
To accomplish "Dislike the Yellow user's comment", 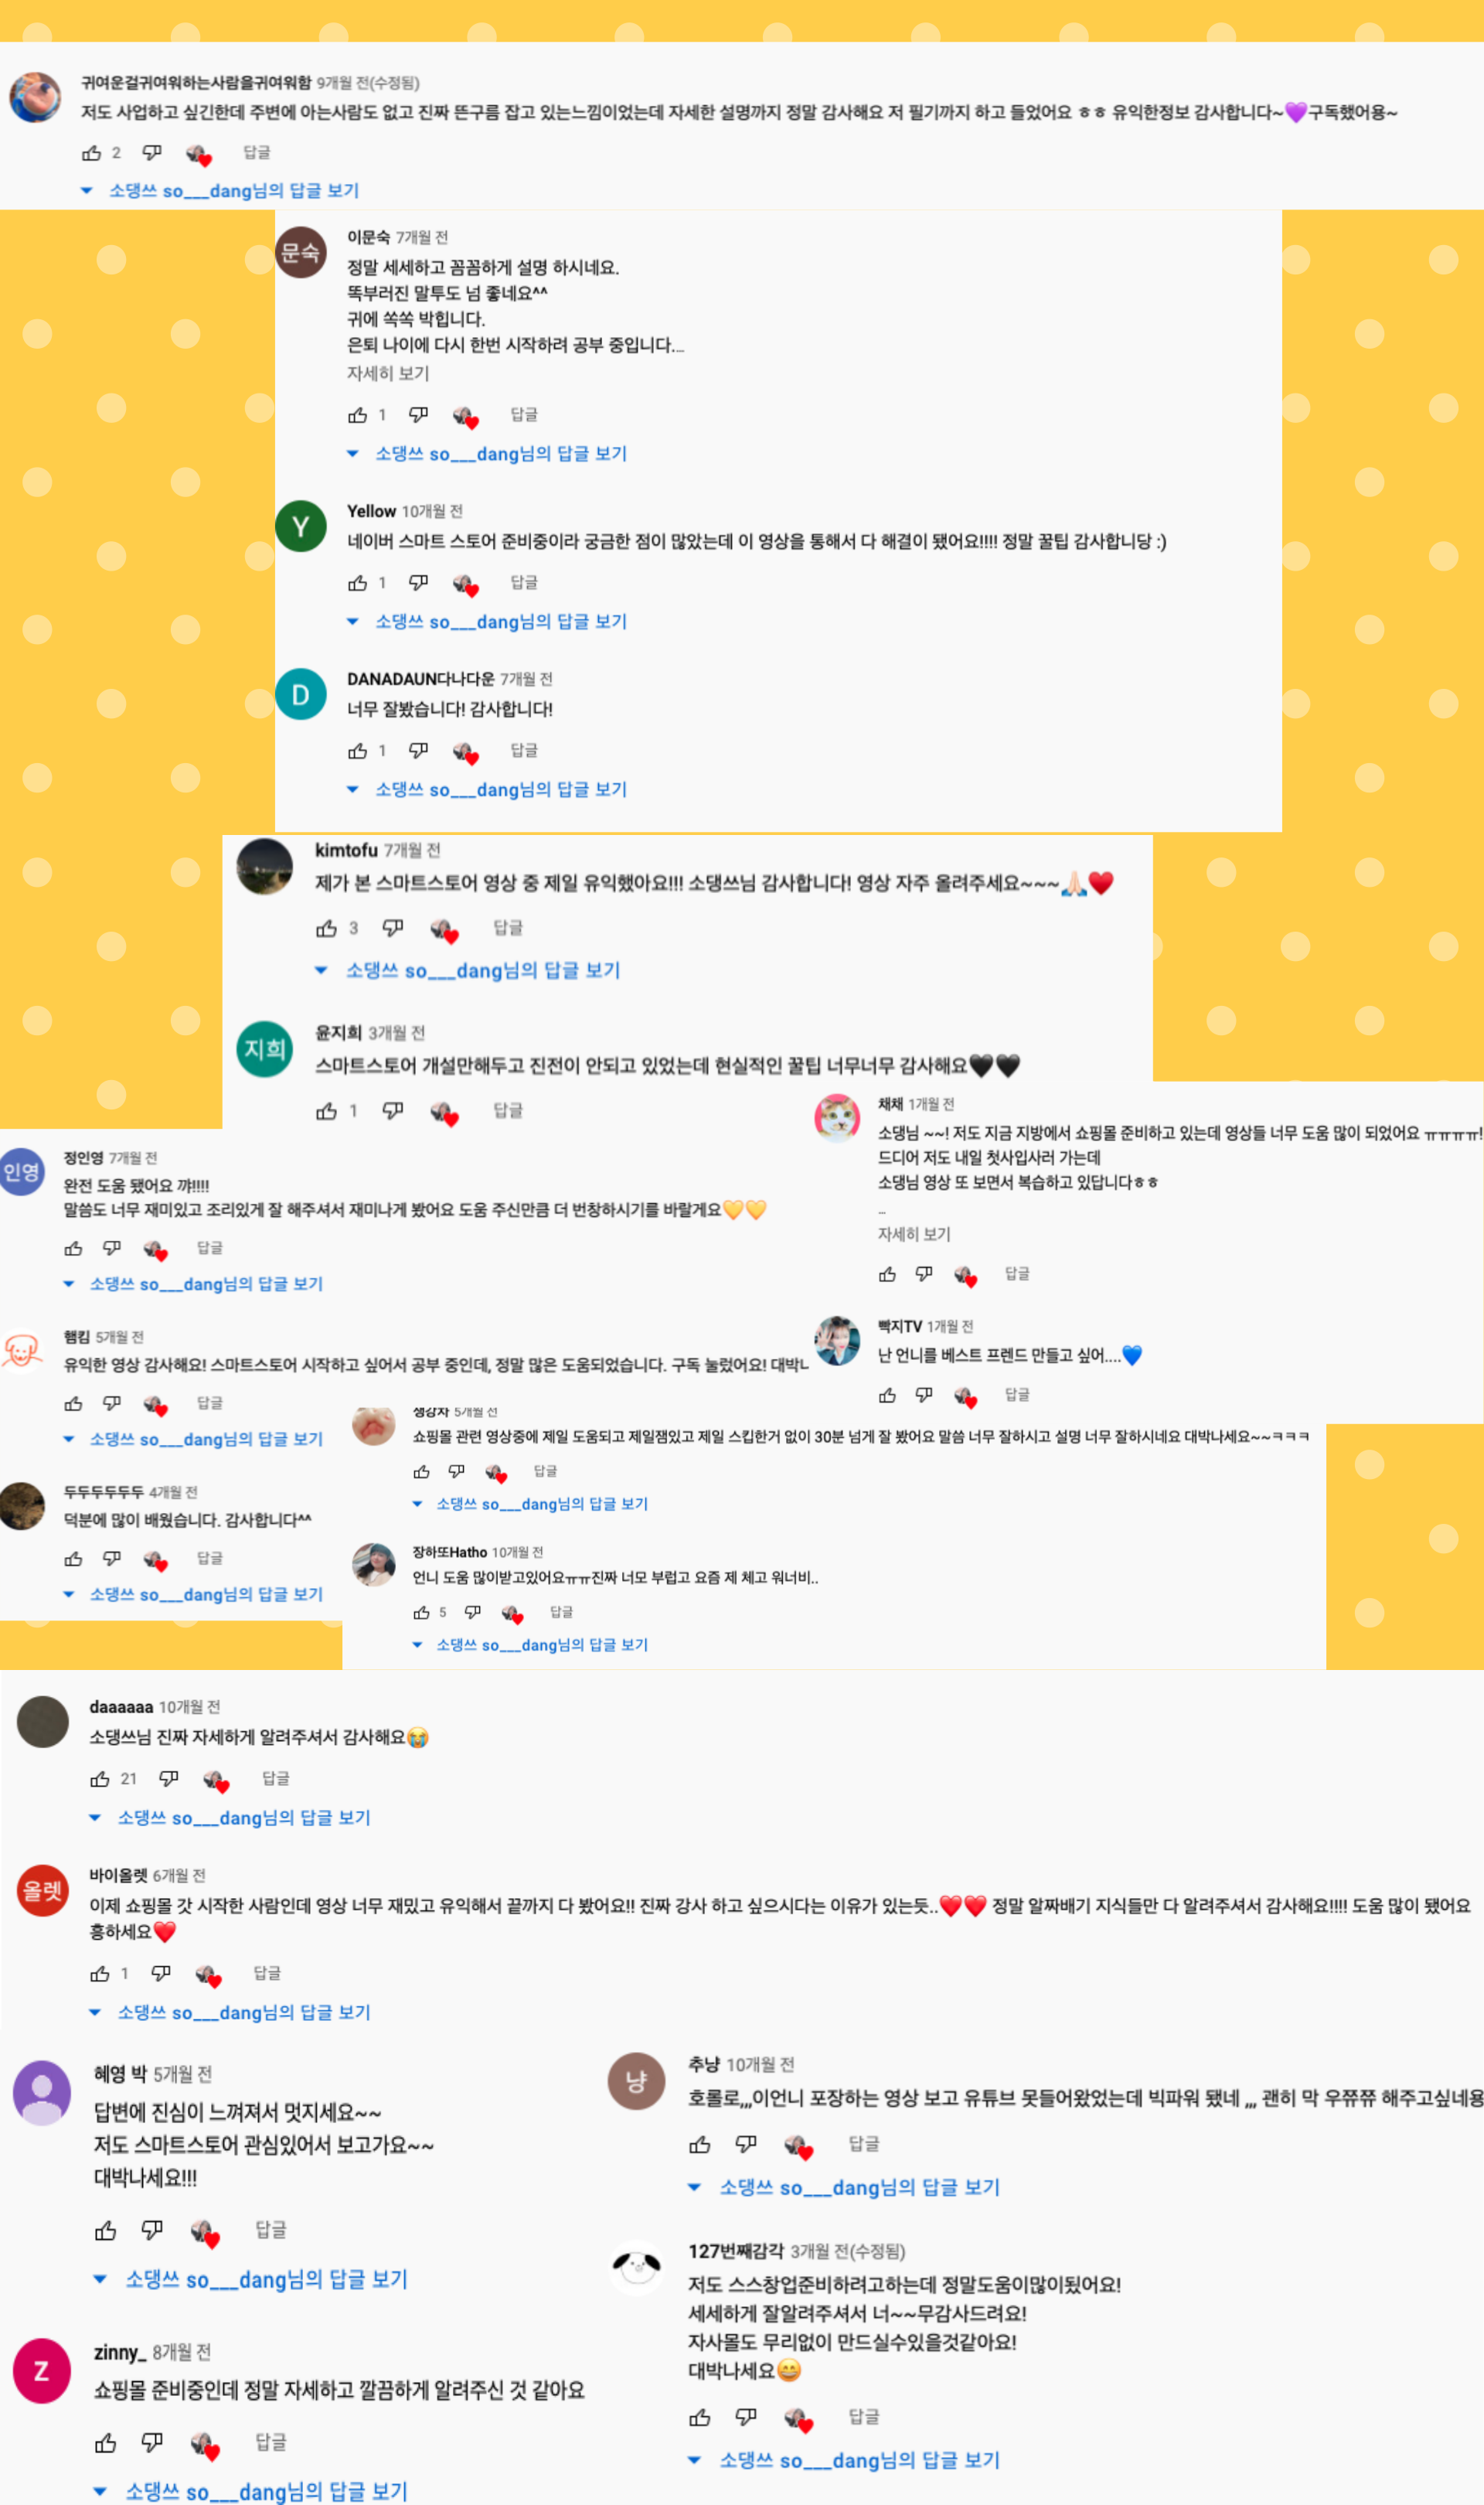I will (x=418, y=582).
